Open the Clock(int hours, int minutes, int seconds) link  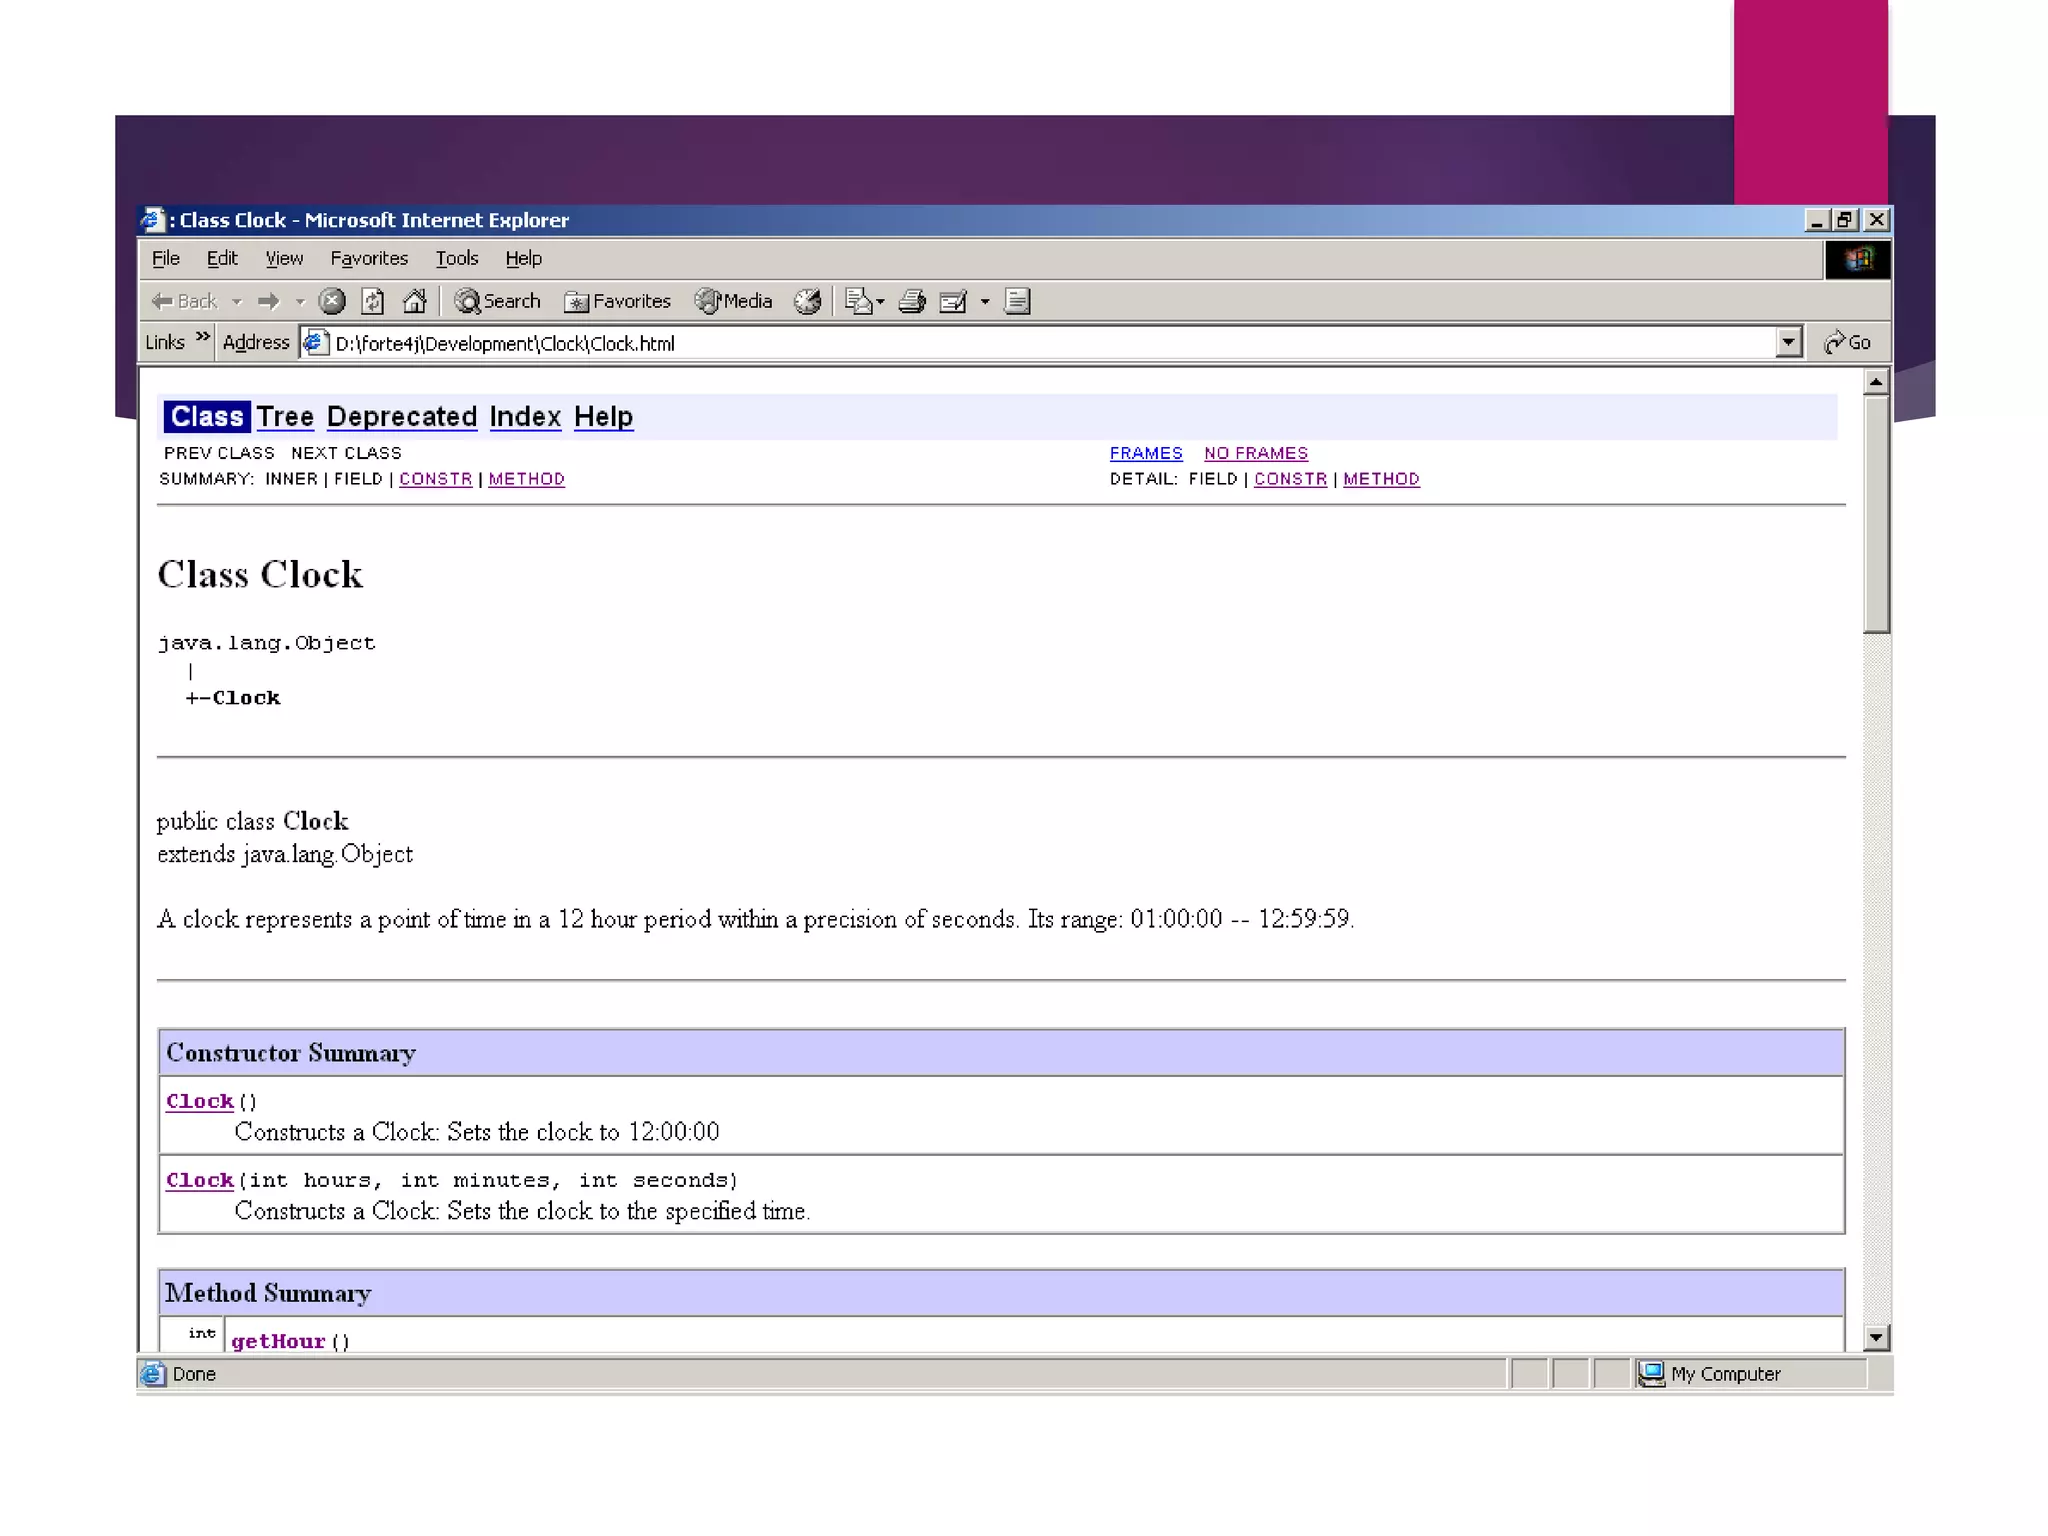coord(200,1180)
